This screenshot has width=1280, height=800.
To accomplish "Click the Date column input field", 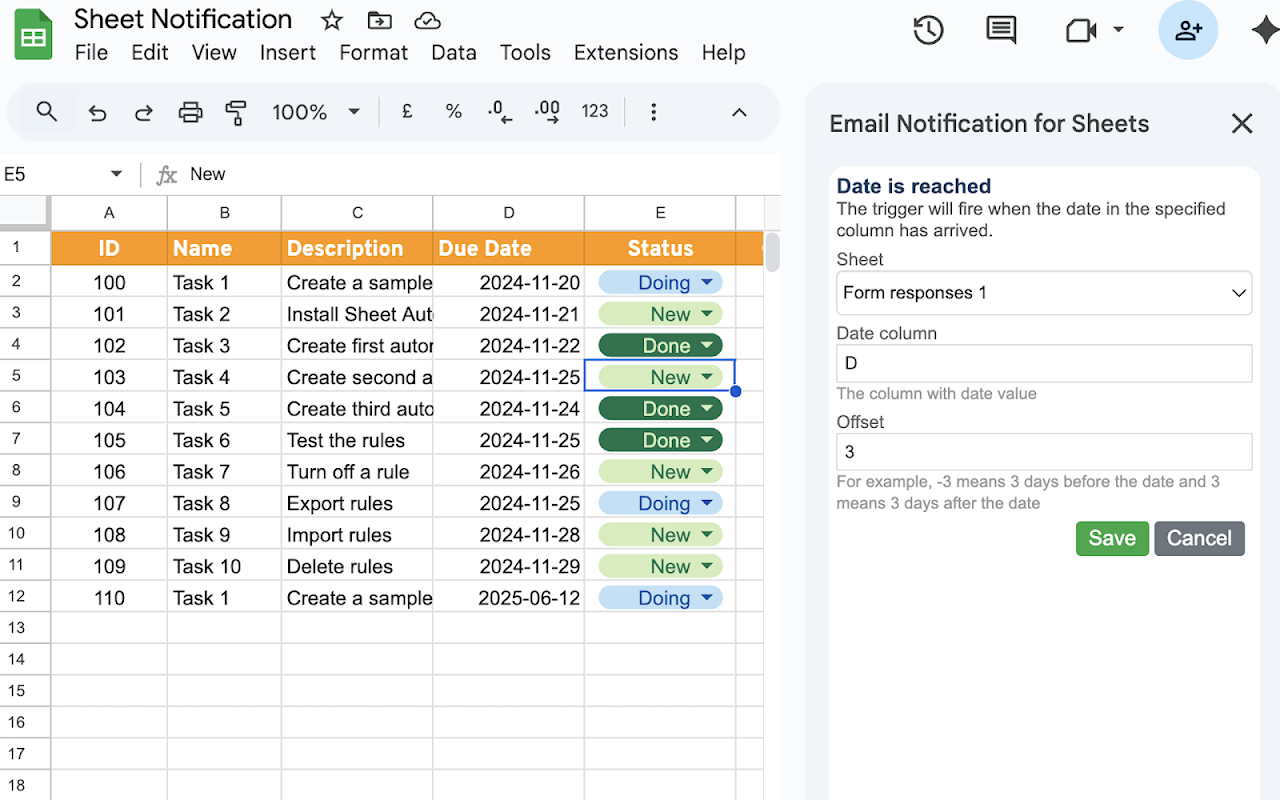I will [x=1044, y=363].
